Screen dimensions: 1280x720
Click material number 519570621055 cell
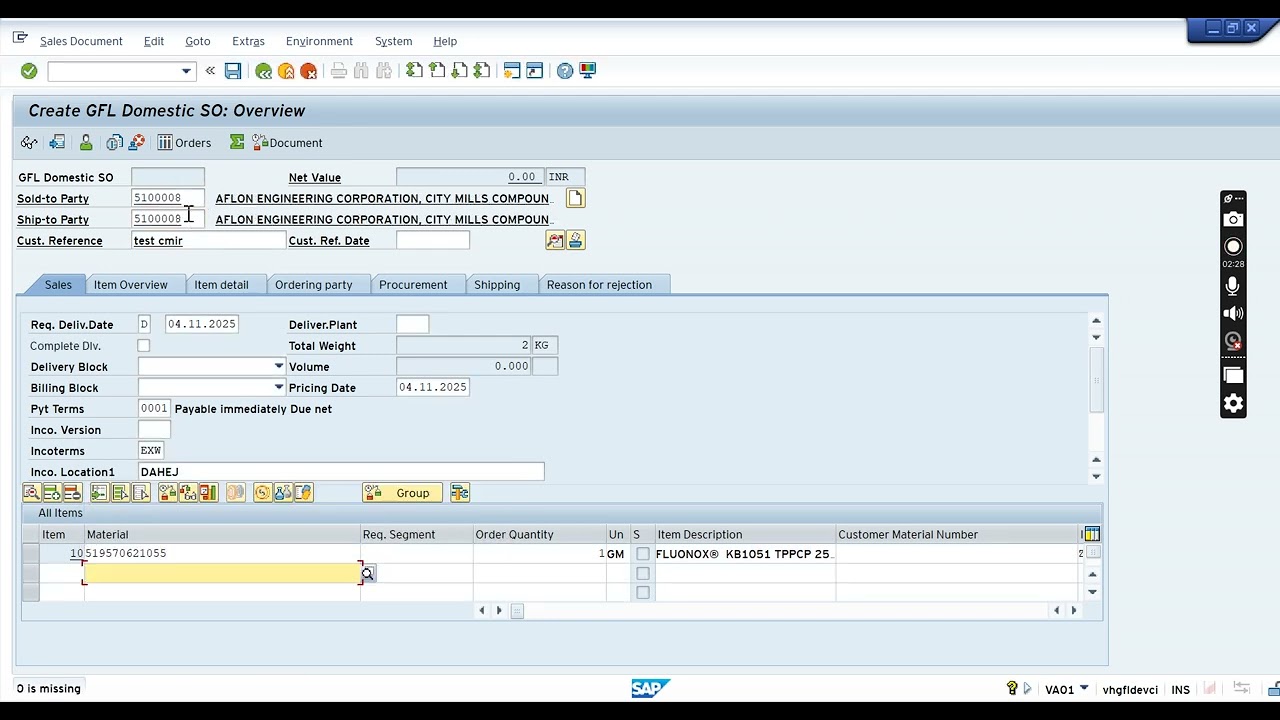[222, 554]
